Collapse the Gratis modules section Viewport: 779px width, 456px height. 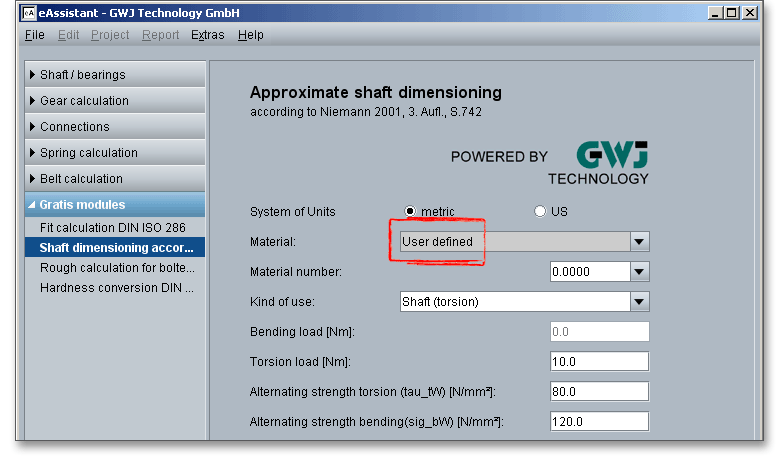tap(114, 205)
